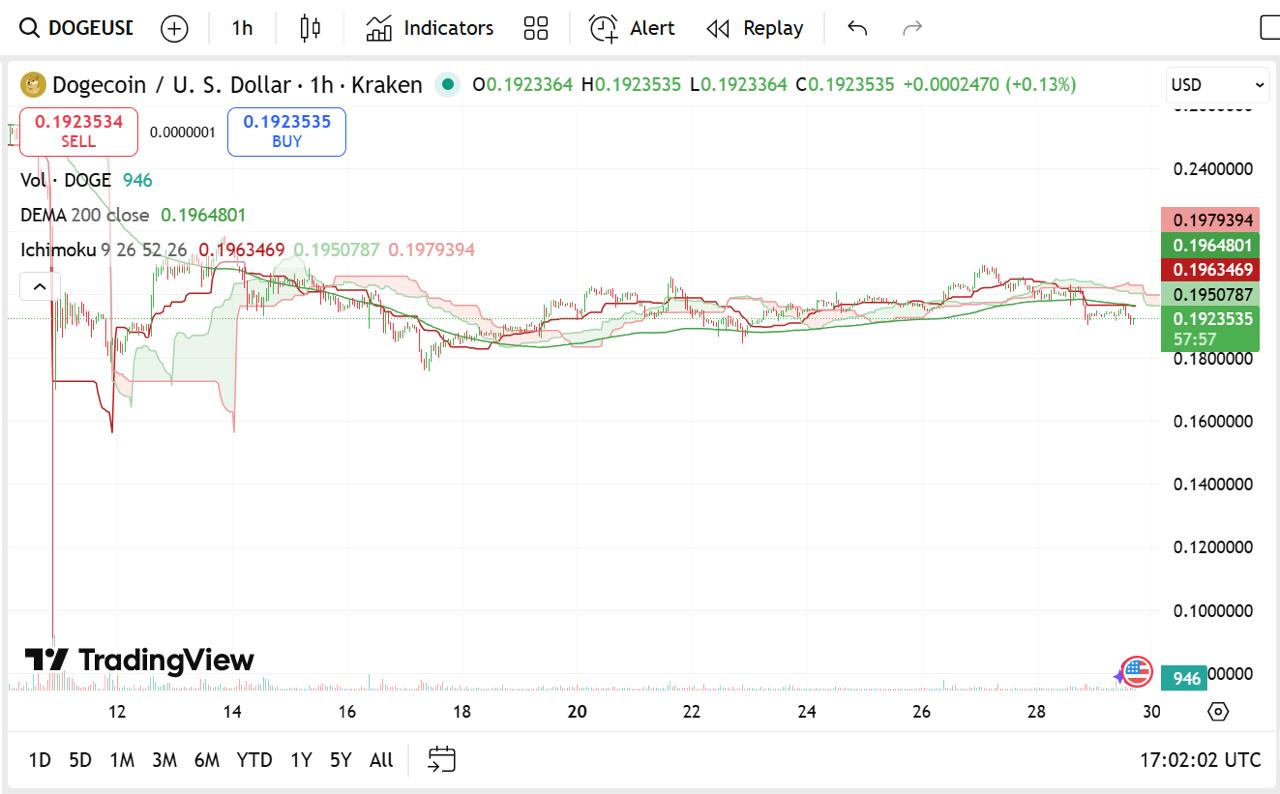This screenshot has width=1280, height=794.
Task: Open the symbol search magnifier
Action: tap(27, 28)
